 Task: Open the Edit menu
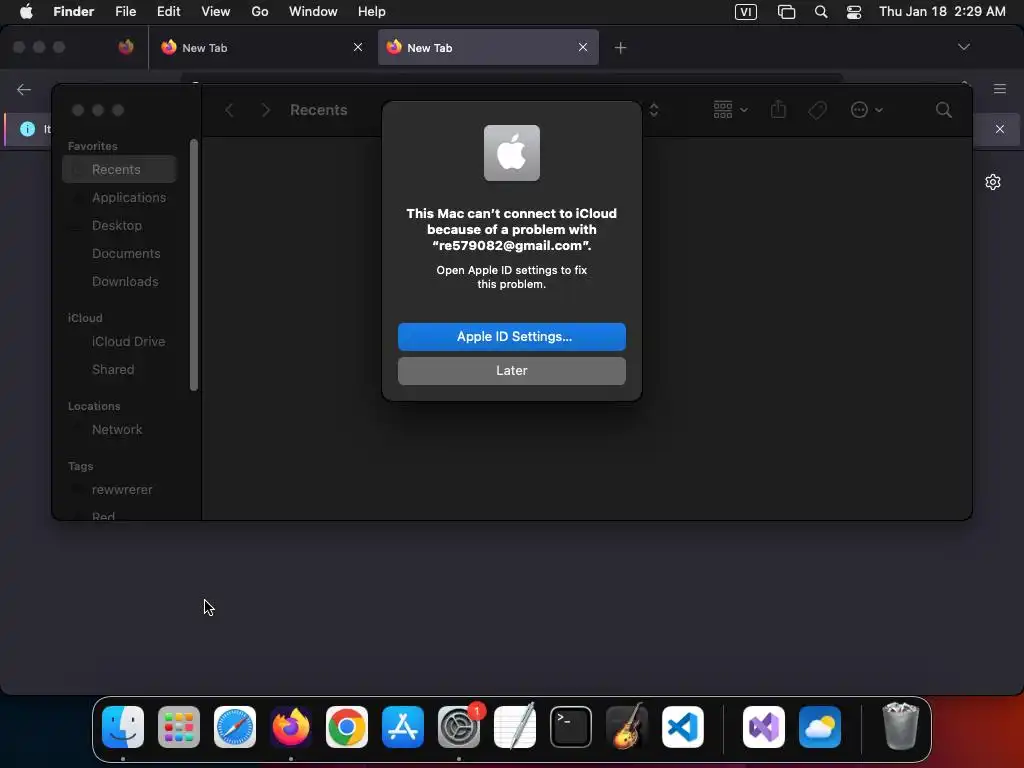point(168,11)
